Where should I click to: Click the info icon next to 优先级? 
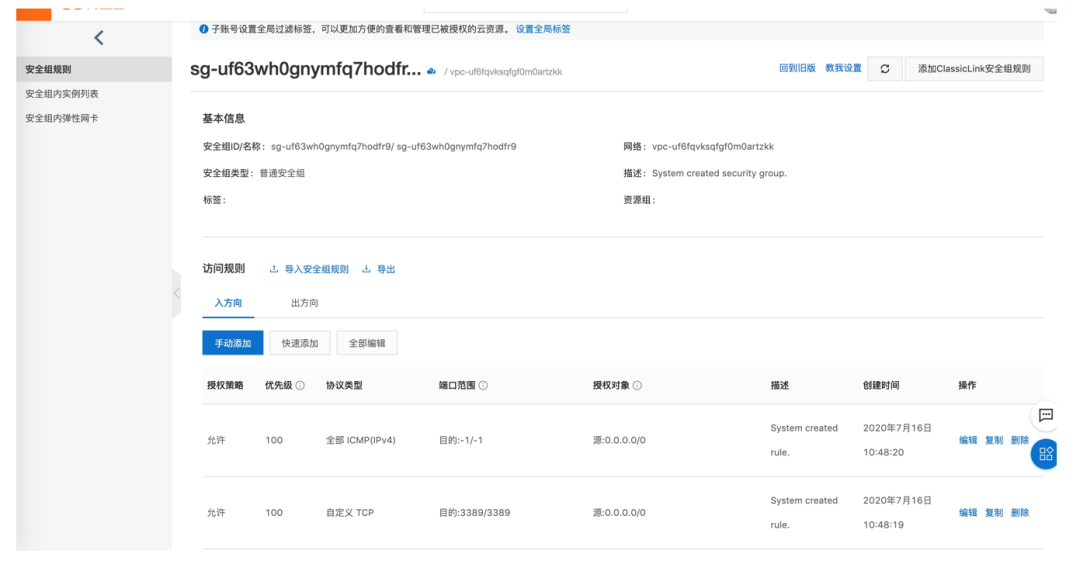coord(300,386)
